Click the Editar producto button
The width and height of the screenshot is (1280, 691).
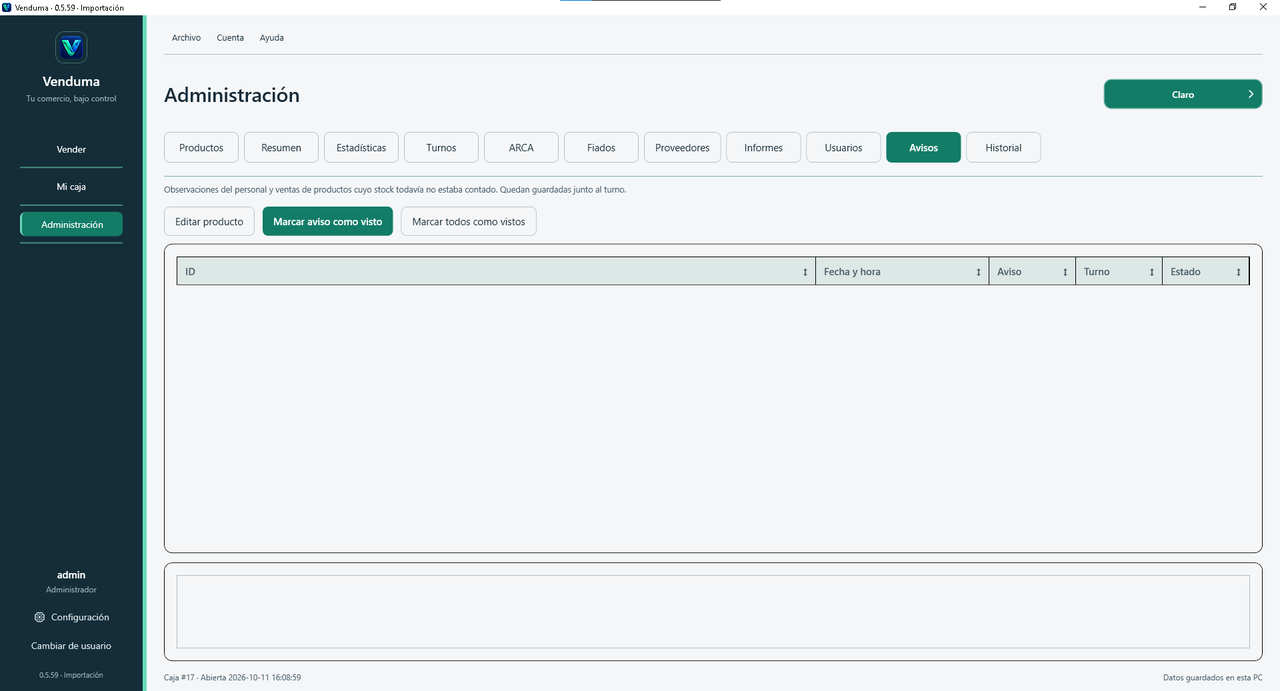point(209,221)
